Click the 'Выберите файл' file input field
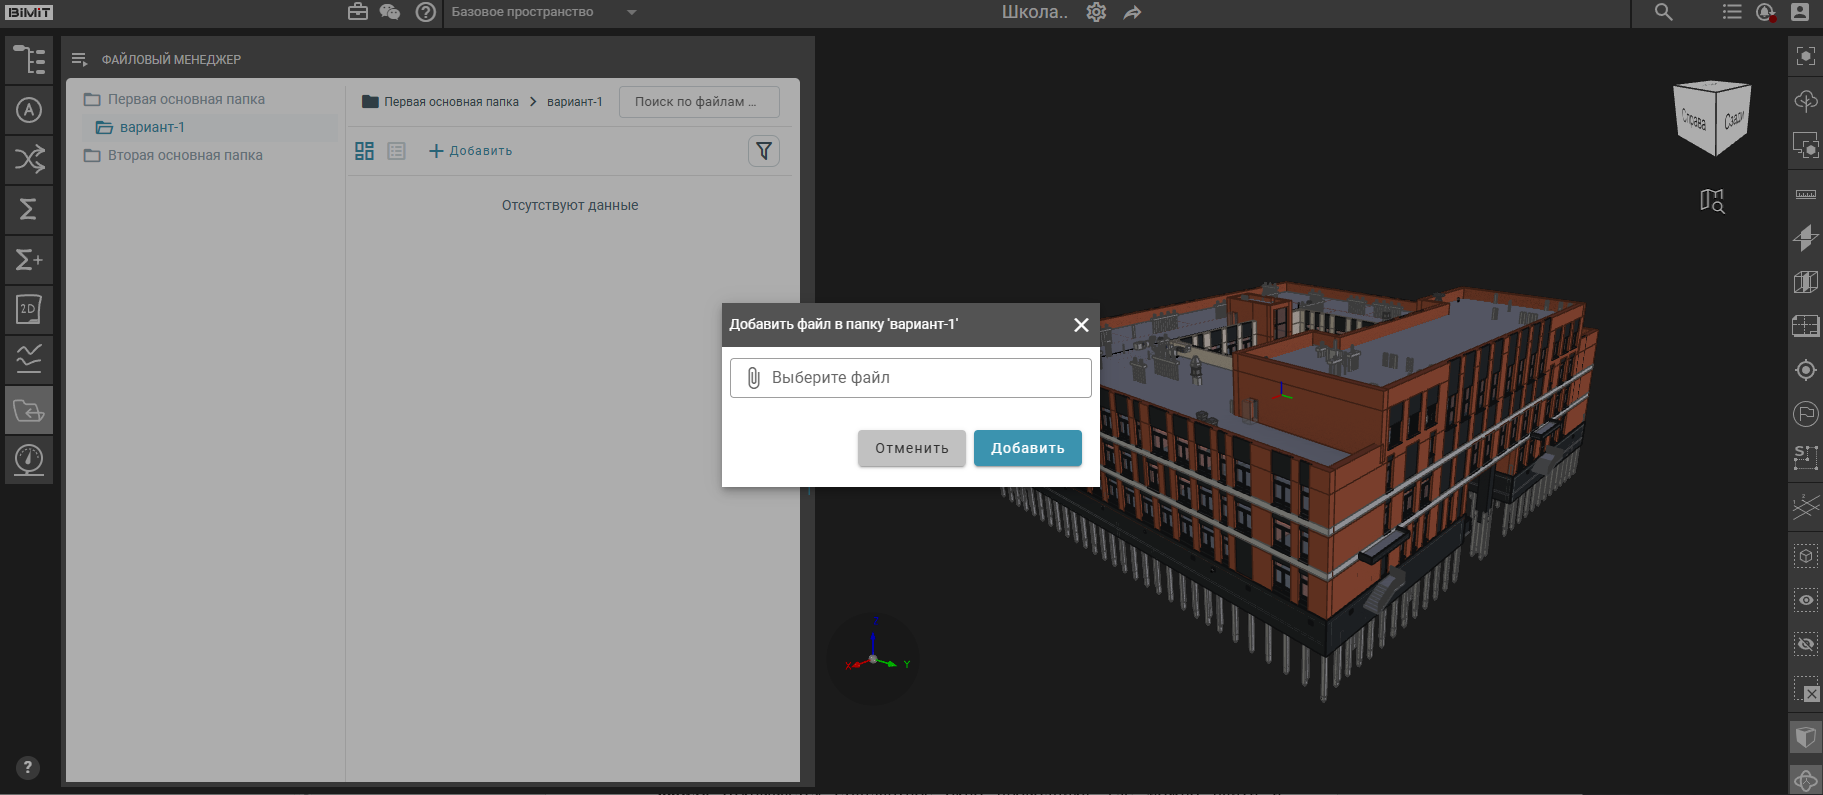Image resolution: width=1823 pixels, height=795 pixels. pyautogui.click(x=911, y=378)
